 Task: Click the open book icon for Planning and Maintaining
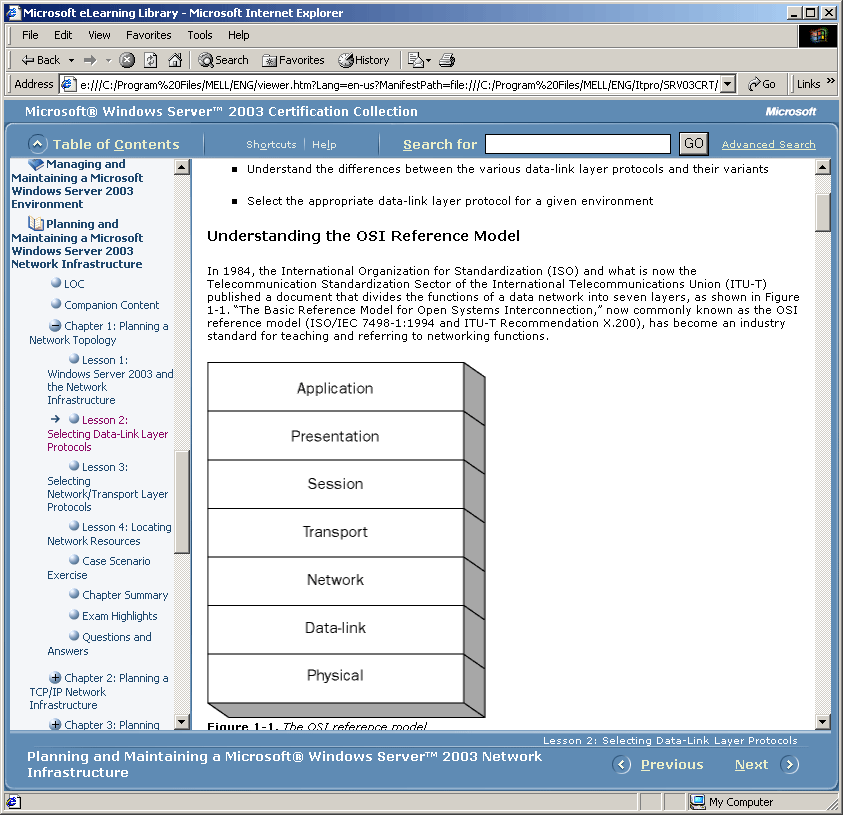click(36, 223)
